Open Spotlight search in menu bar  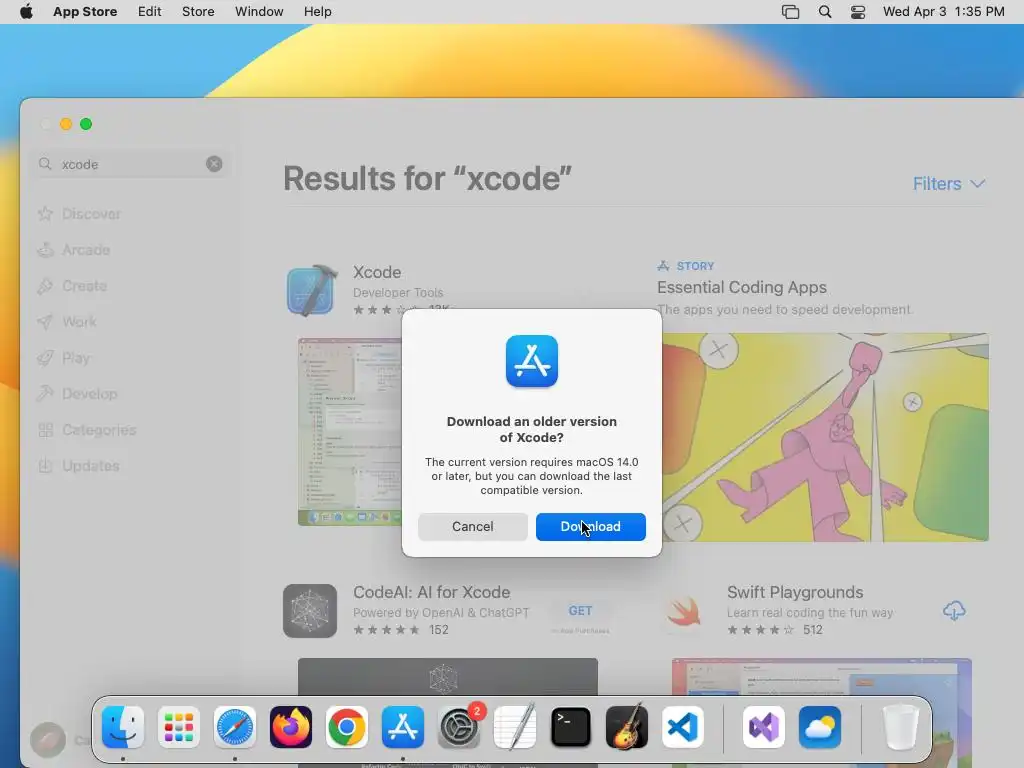(x=825, y=12)
